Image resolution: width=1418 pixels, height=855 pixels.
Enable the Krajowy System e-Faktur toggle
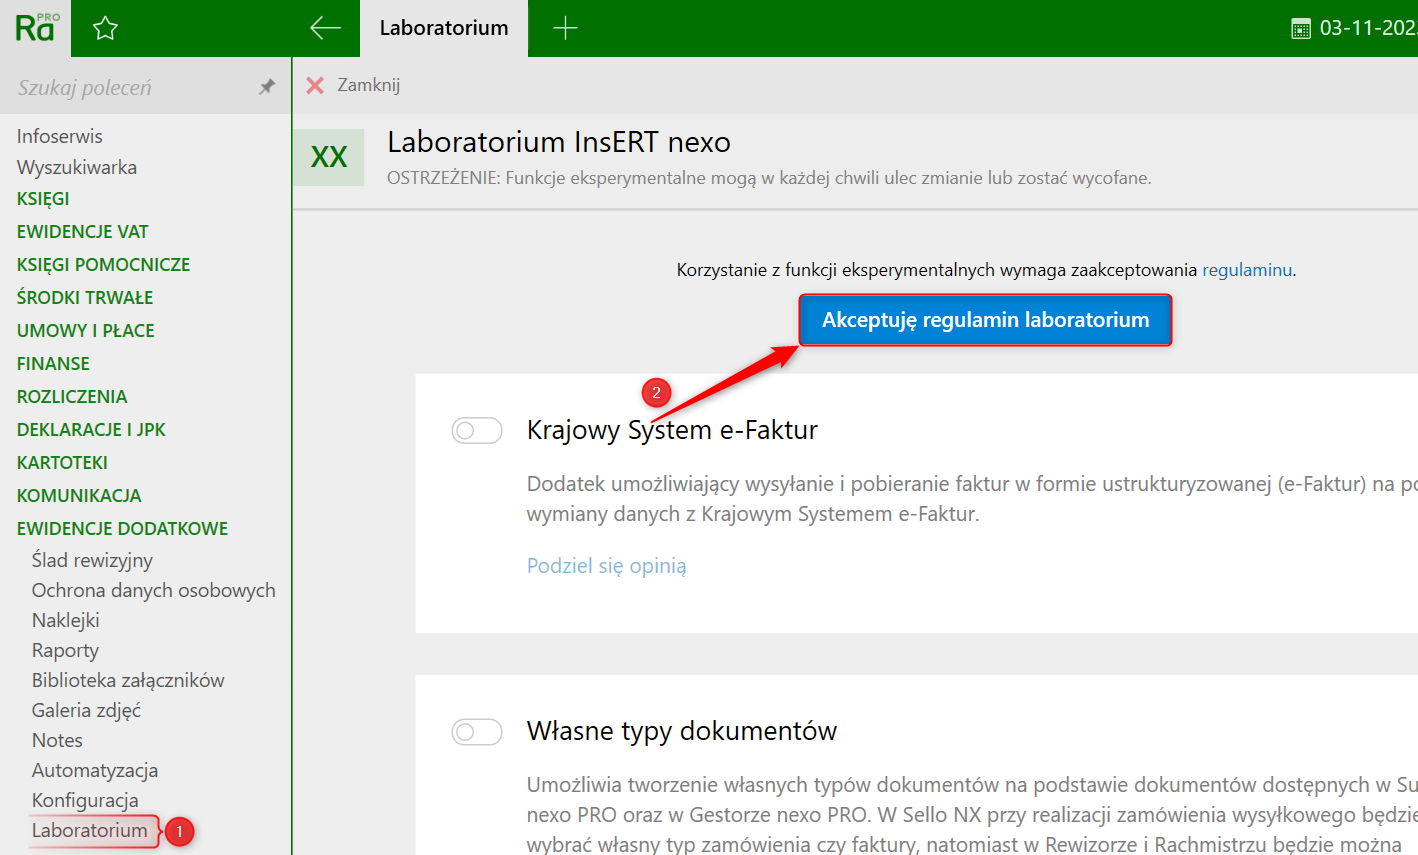[x=477, y=431]
